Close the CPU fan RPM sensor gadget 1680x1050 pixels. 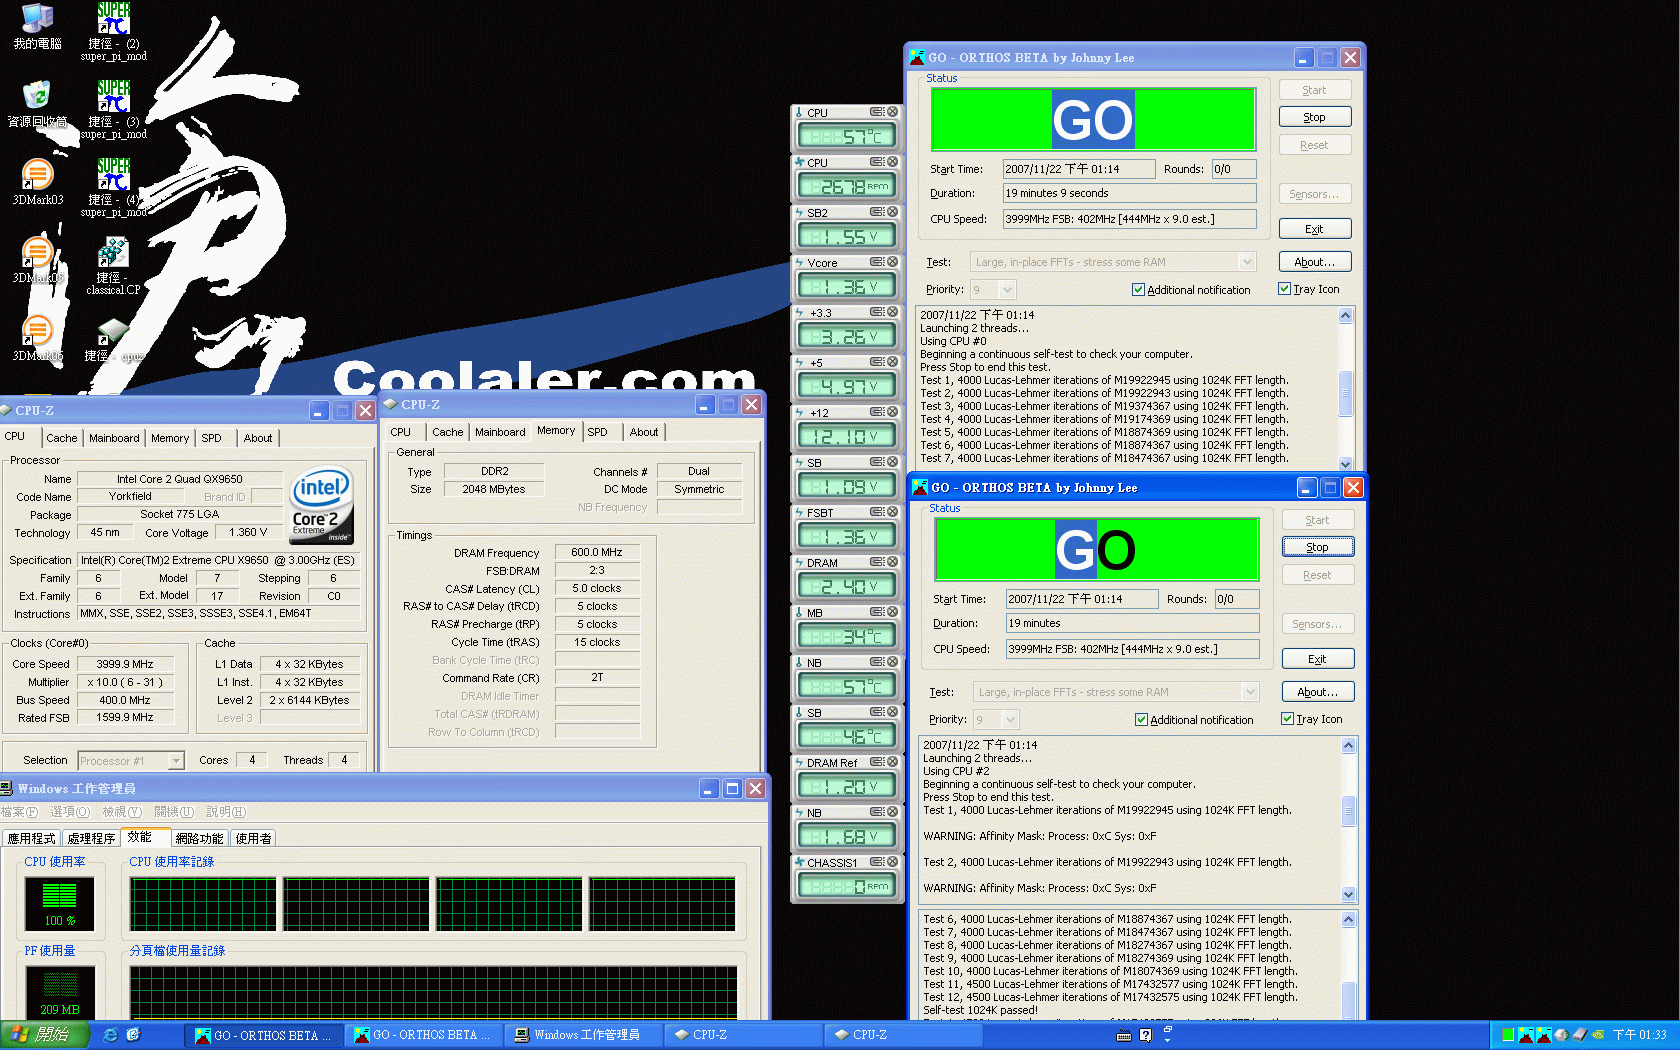[892, 162]
